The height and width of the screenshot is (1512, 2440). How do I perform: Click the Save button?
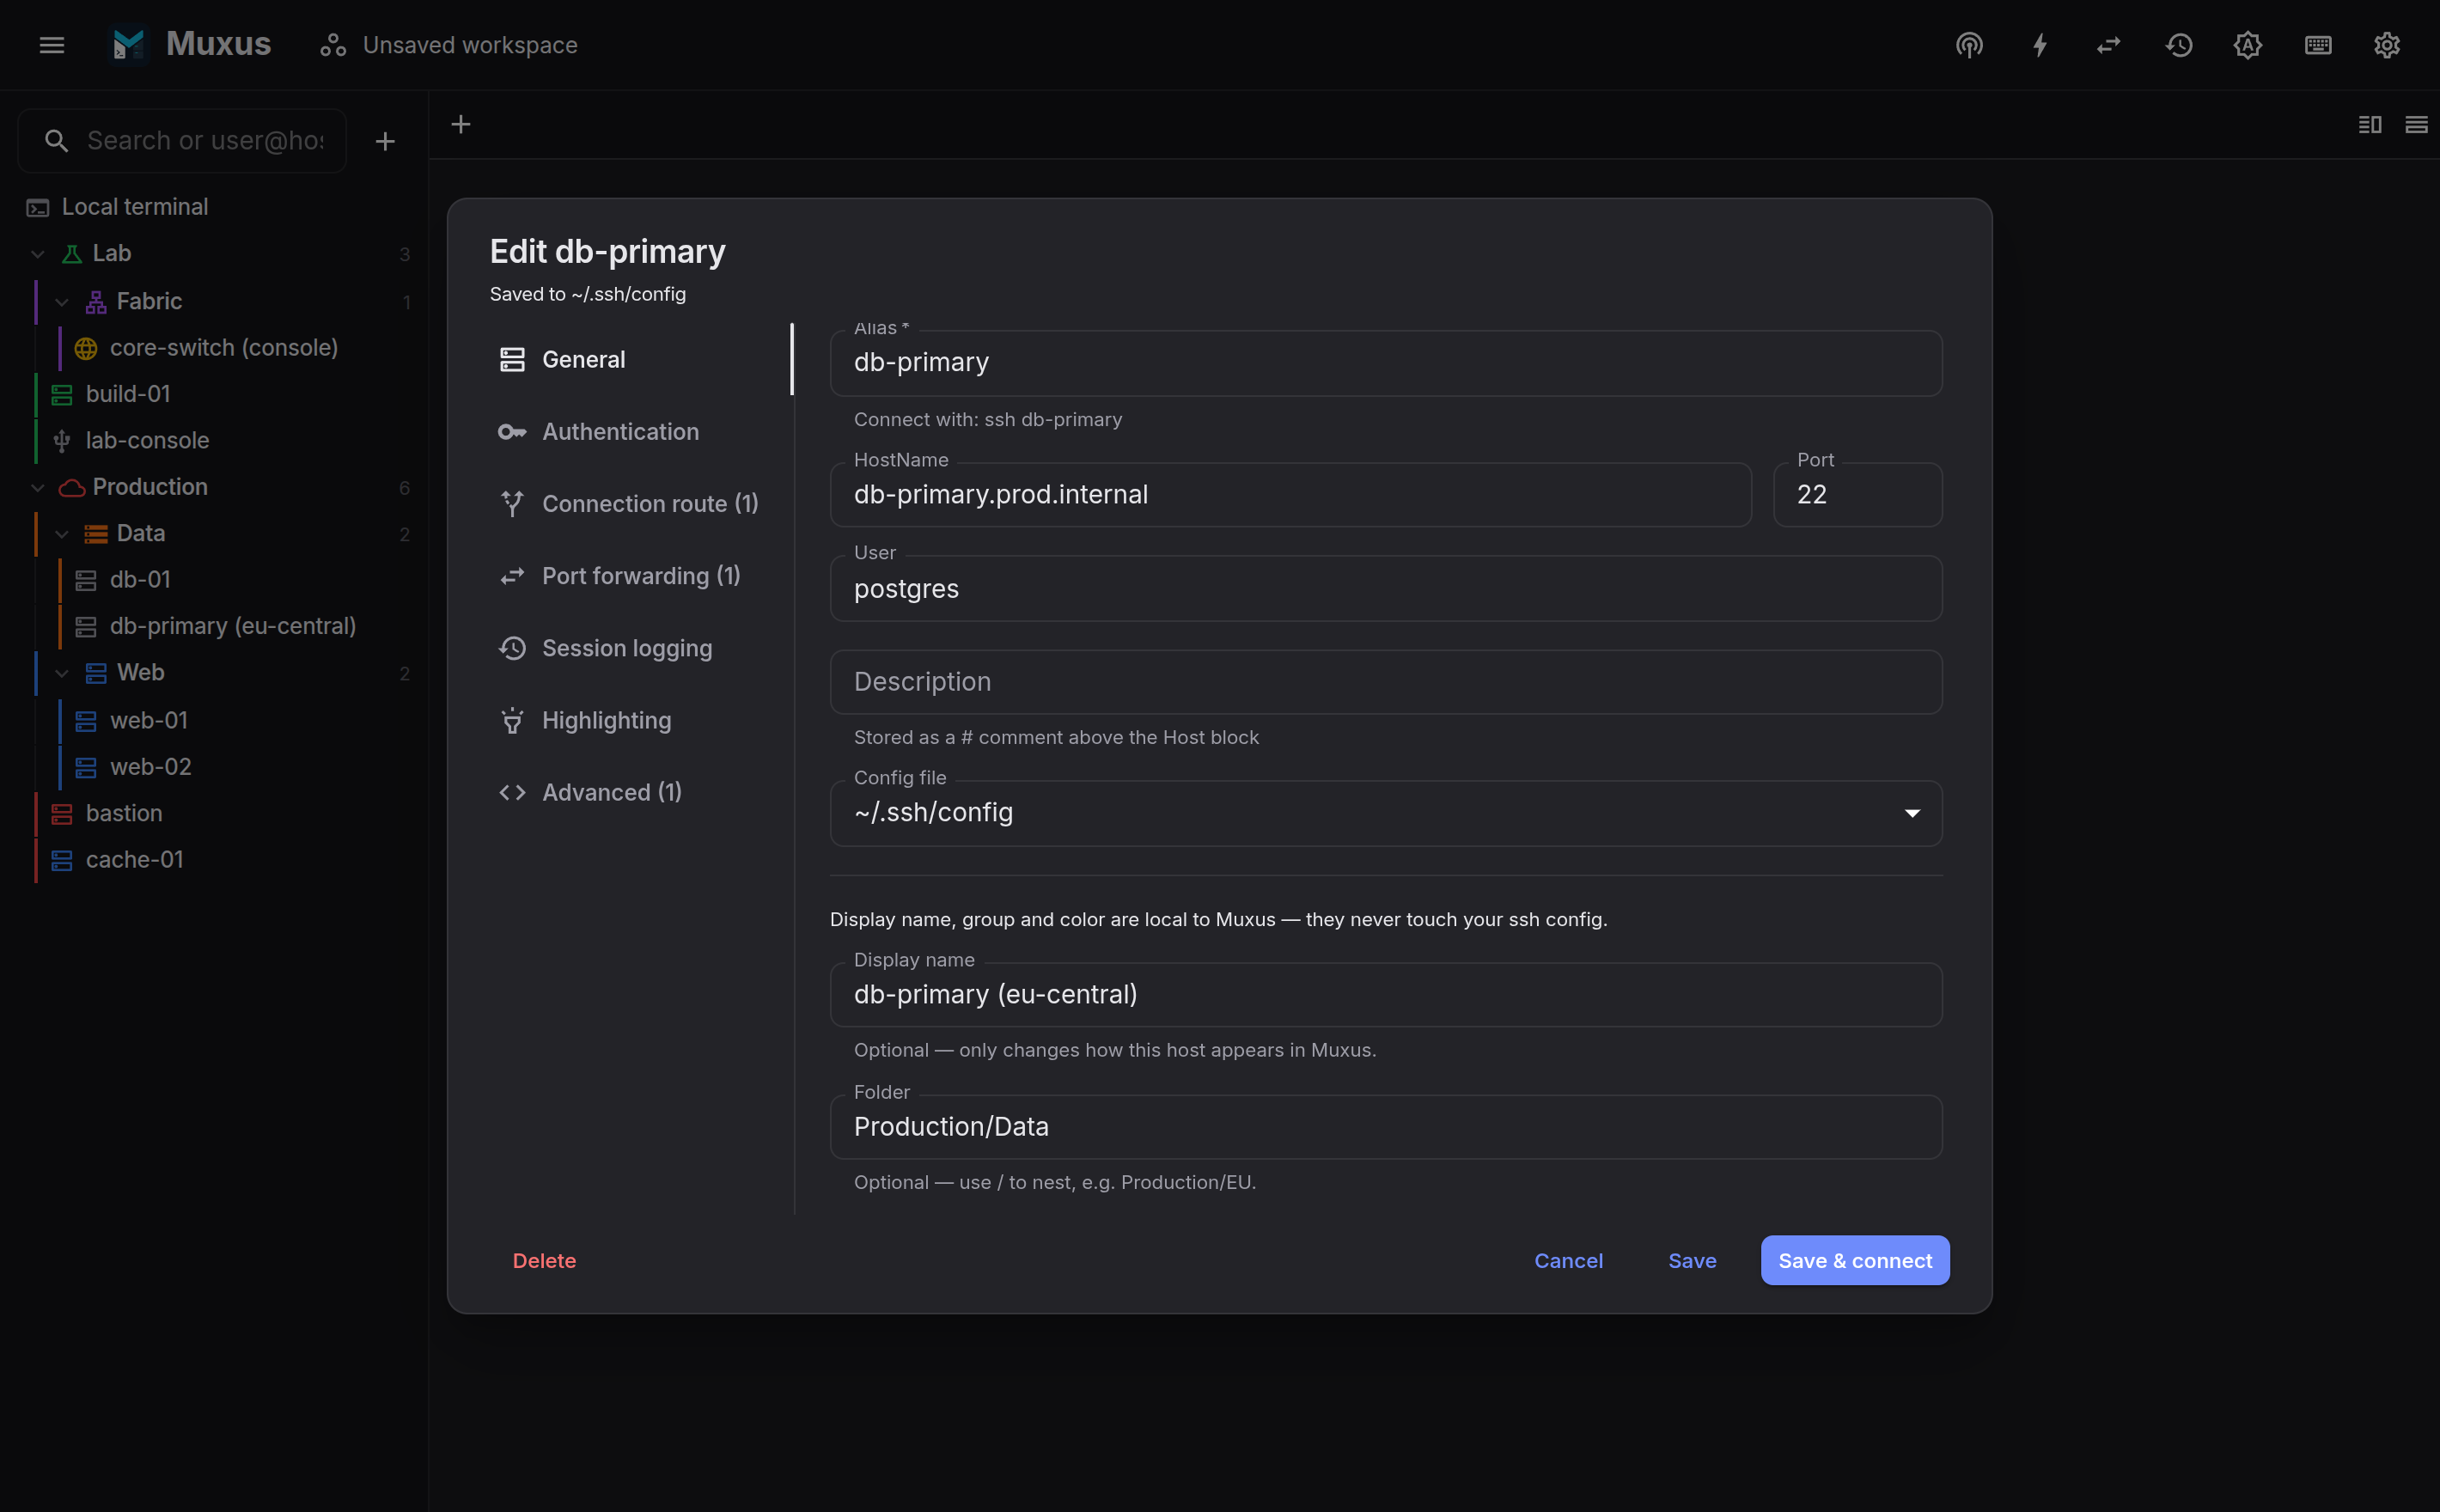(1692, 1261)
